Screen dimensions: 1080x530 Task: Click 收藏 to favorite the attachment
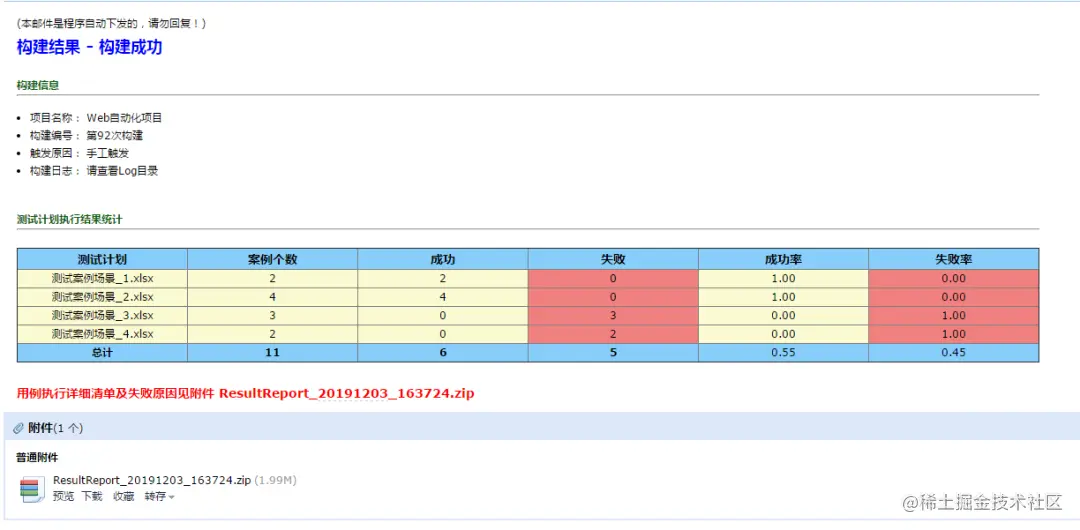point(124,496)
